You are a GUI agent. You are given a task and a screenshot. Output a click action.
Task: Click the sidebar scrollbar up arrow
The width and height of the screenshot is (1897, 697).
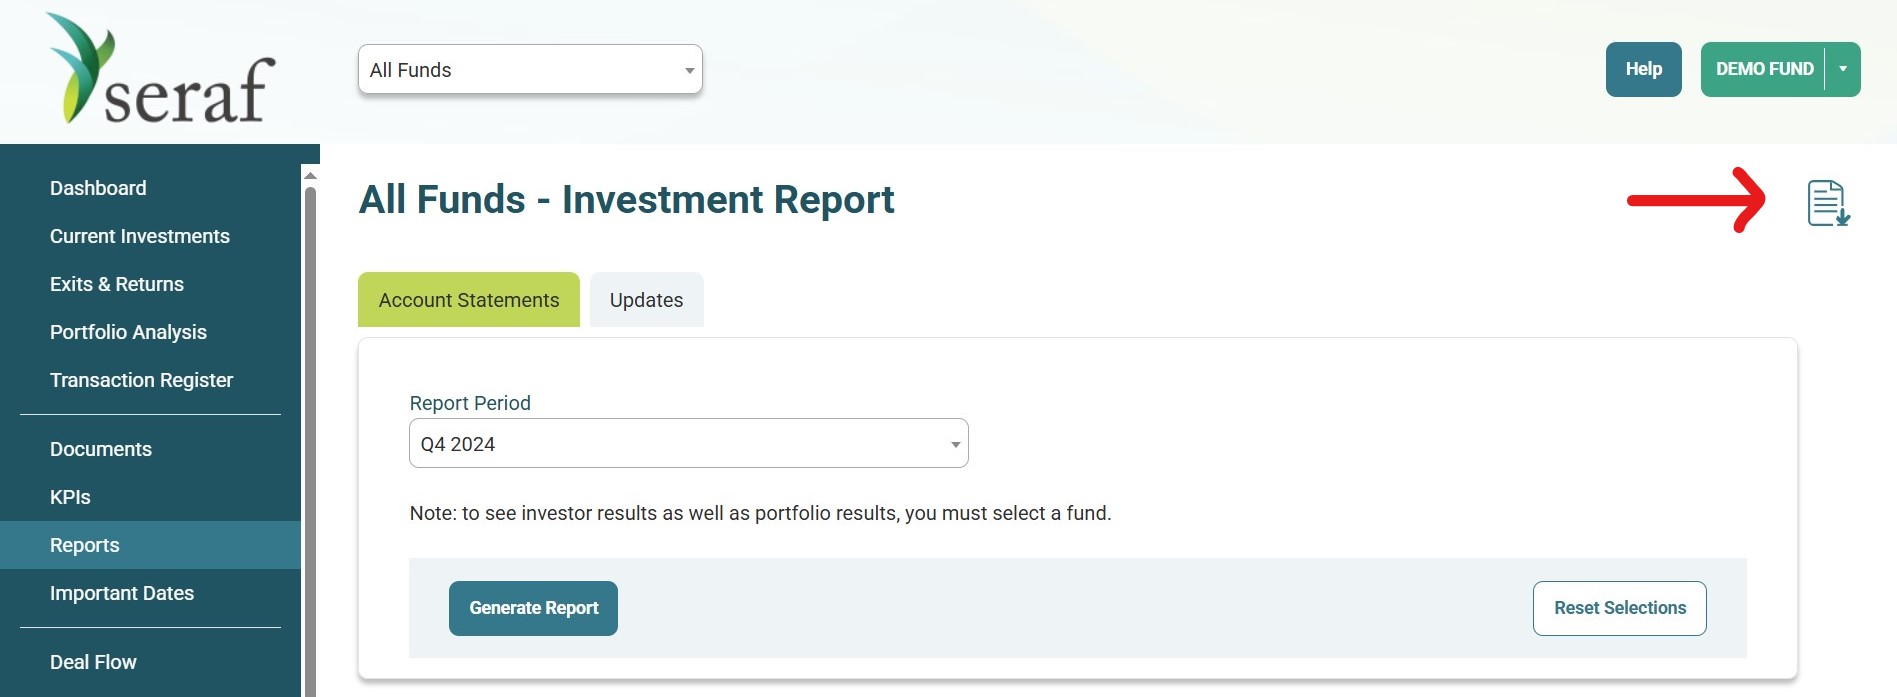[x=310, y=175]
